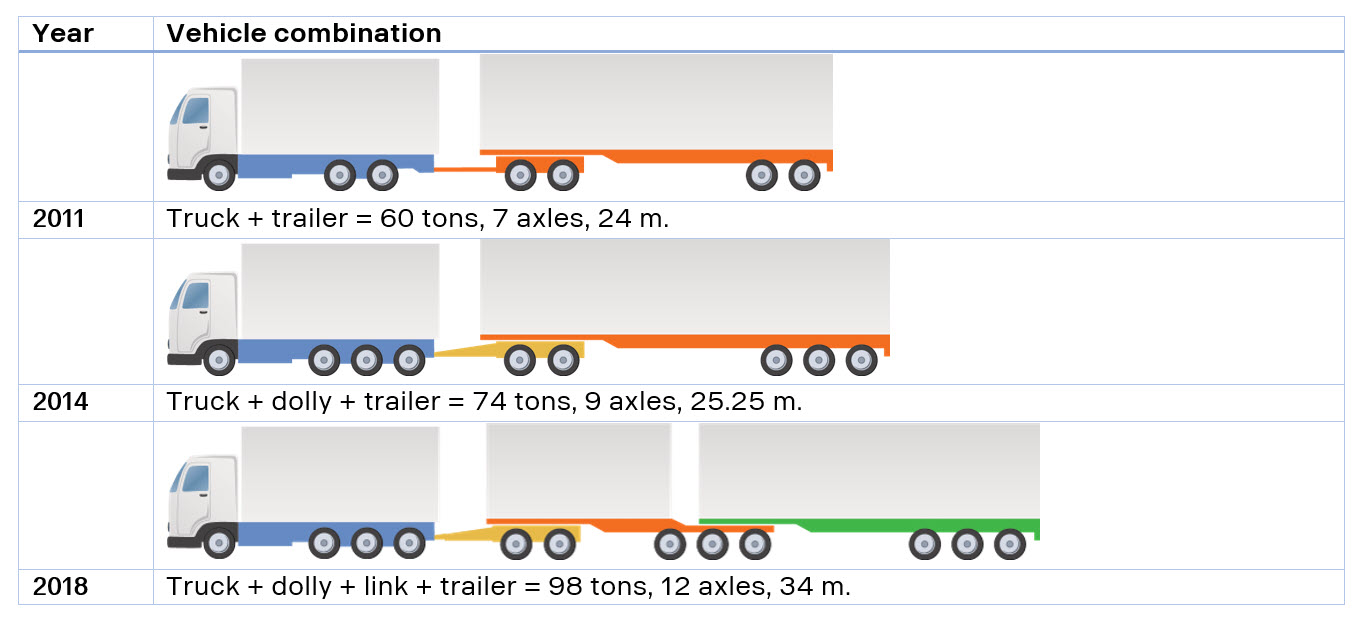
Task: Click the truck cargo box in 2011 illustration
Action: click(x=340, y=106)
